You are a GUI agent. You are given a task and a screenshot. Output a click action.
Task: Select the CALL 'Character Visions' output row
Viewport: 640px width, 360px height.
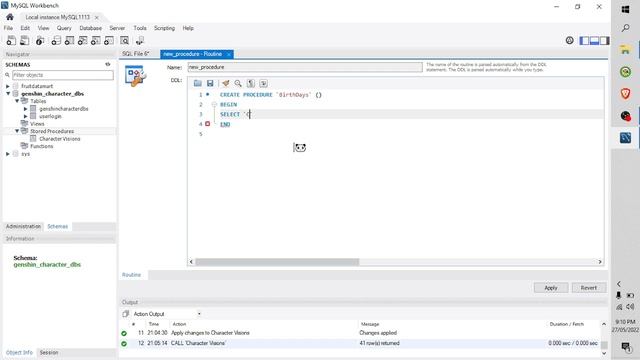pyautogui.click(x=360, y=343)
